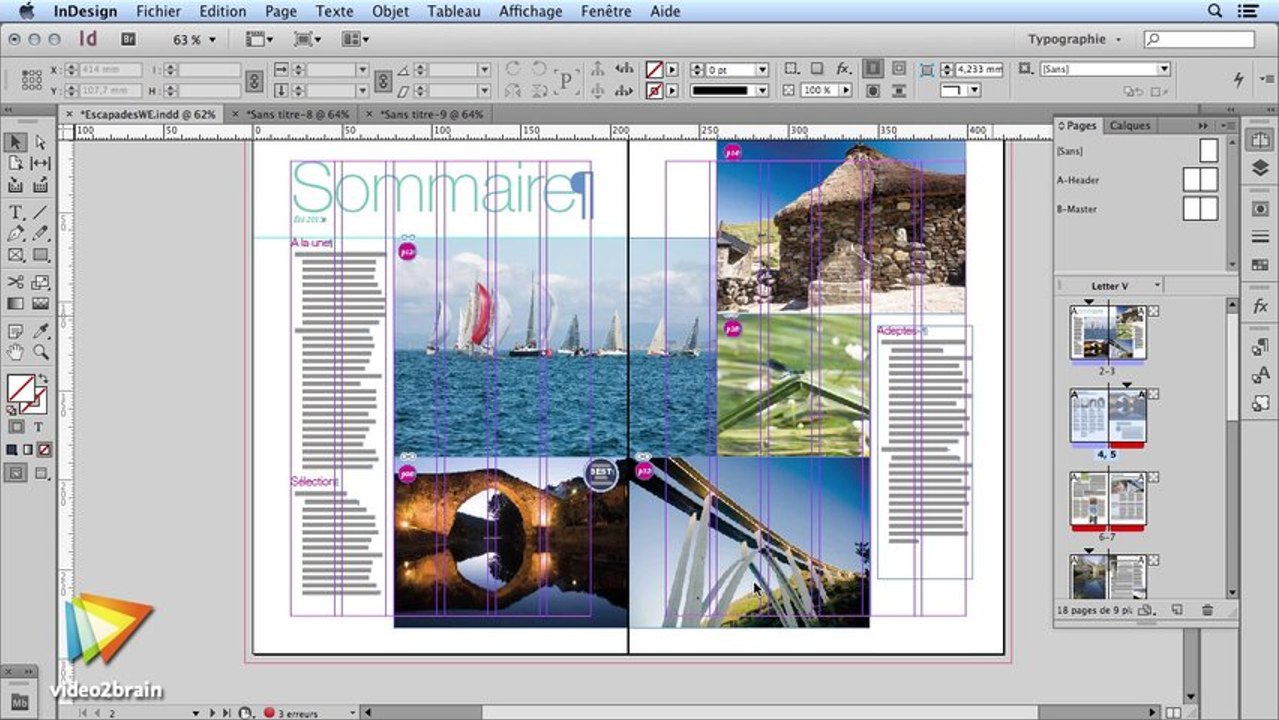Click the Stroke swatch in control bar
Viewport: 1279px width, 720px height.
click(654, 90)
